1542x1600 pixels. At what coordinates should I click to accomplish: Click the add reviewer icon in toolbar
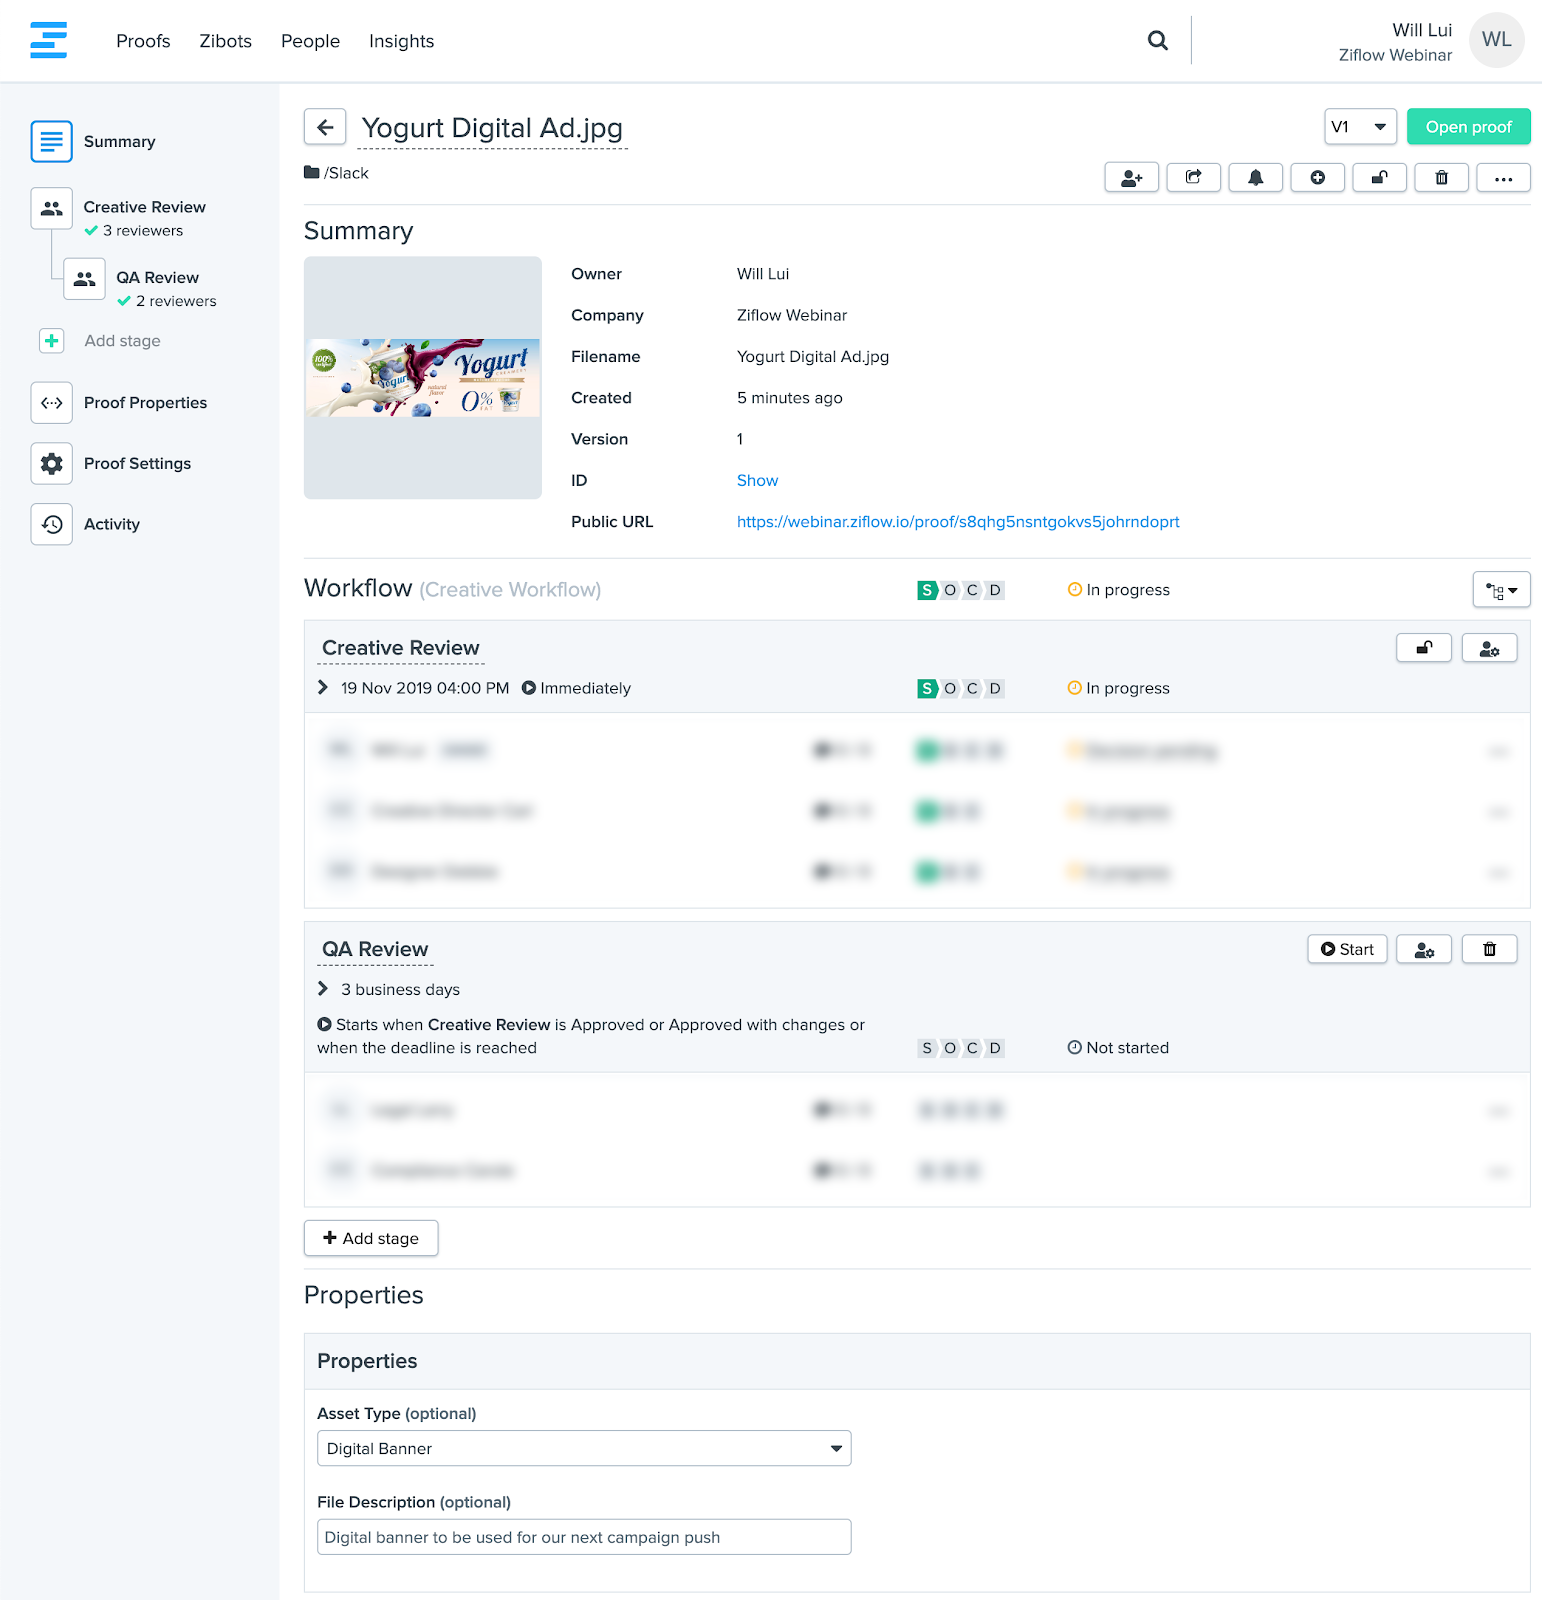(x=1131, y=177)
